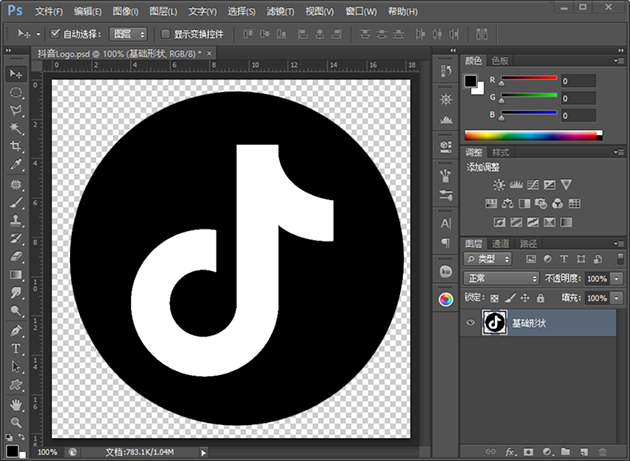630x461 pixels.
Task: Add a Vibrance adjustment
Action: pyautogui.click(x=566, y=185)
